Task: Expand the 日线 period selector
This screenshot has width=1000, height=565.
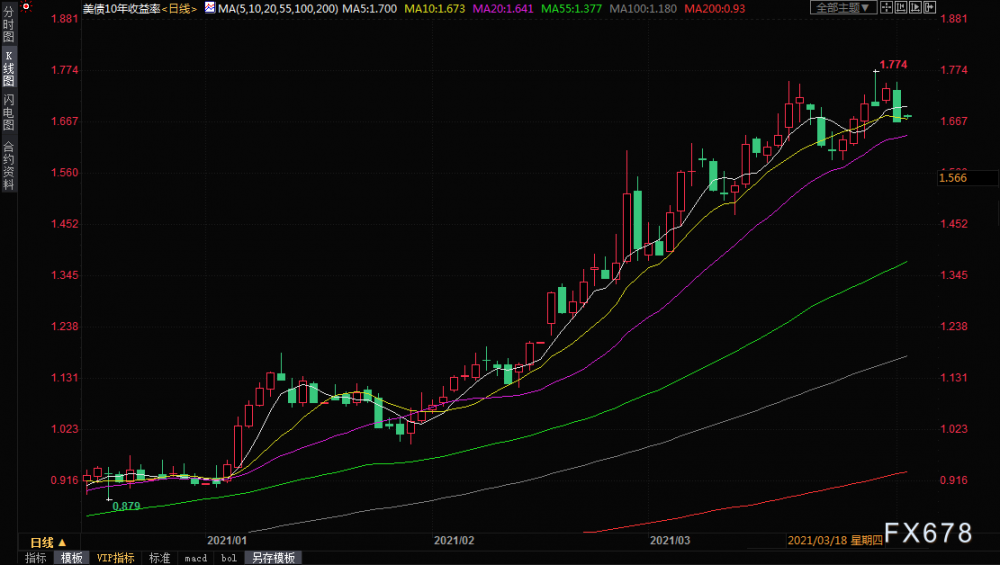Action: (x=48, y=543)
